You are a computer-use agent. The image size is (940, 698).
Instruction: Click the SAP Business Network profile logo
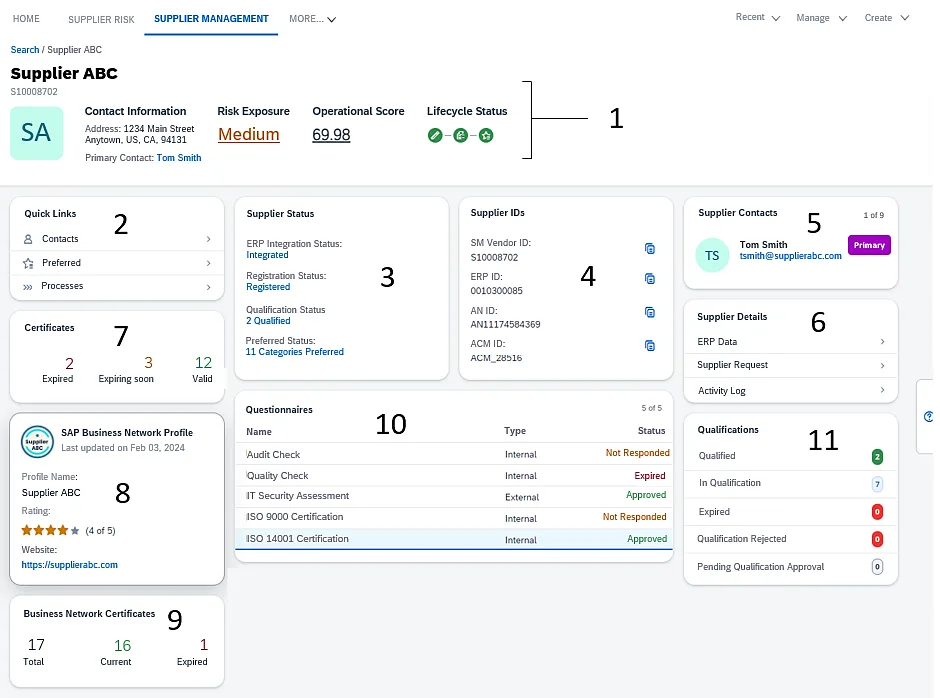(x=37, y=442)
